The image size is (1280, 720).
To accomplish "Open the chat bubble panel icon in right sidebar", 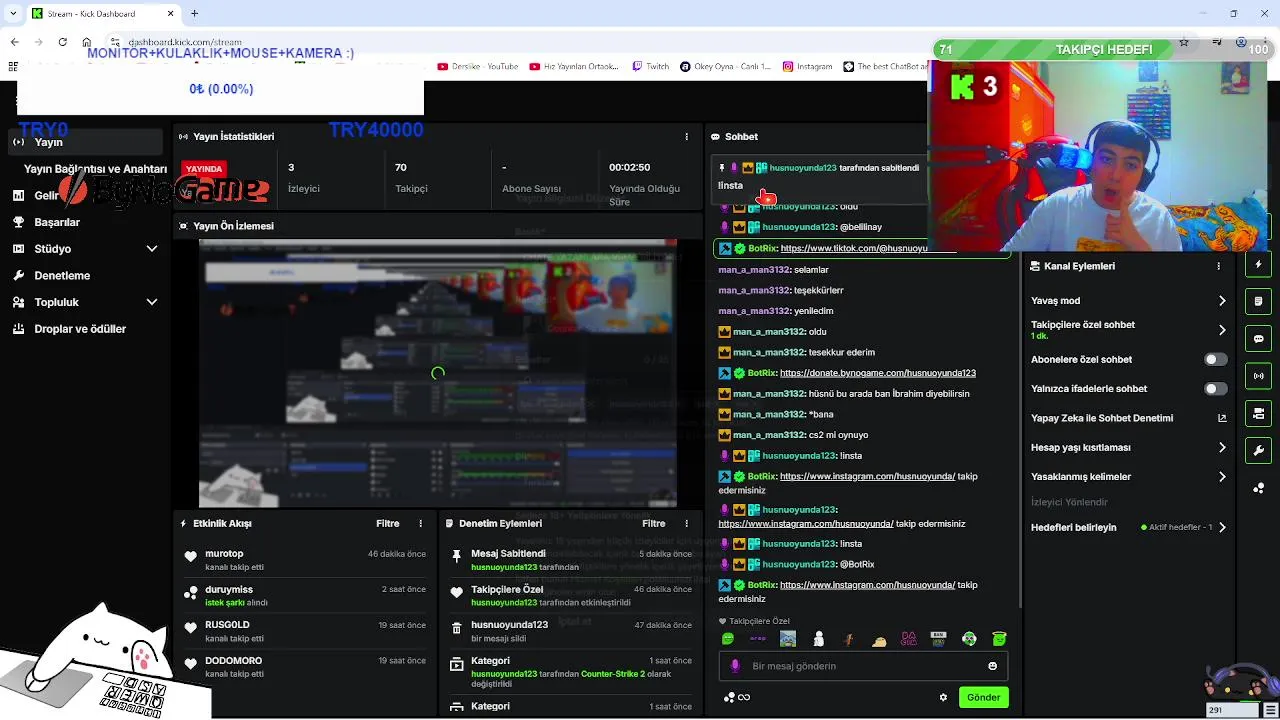I will [1258, 339].
